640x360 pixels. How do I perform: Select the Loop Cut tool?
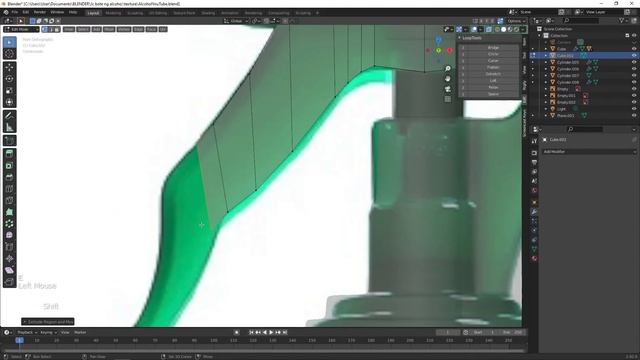[9, 189]
